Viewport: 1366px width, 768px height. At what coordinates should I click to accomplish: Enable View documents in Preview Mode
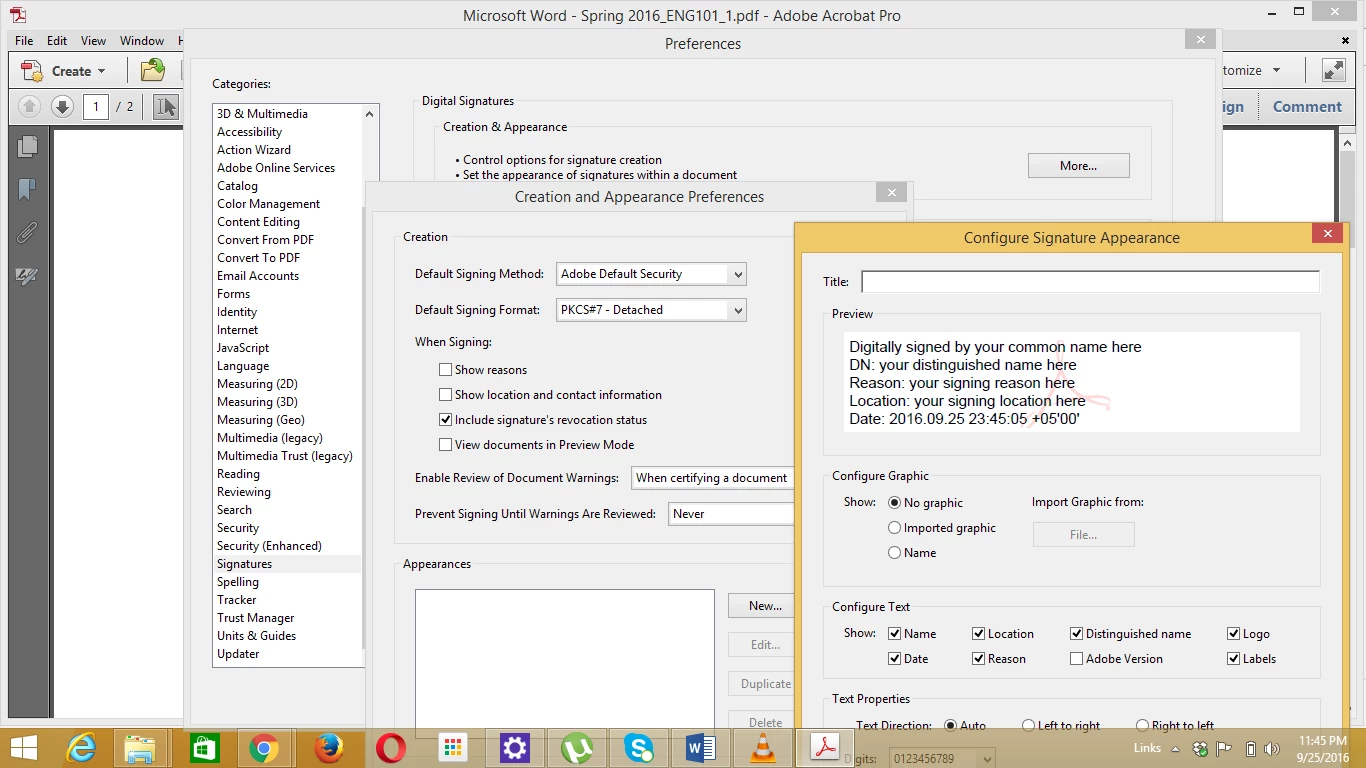(x=446, y=445)
